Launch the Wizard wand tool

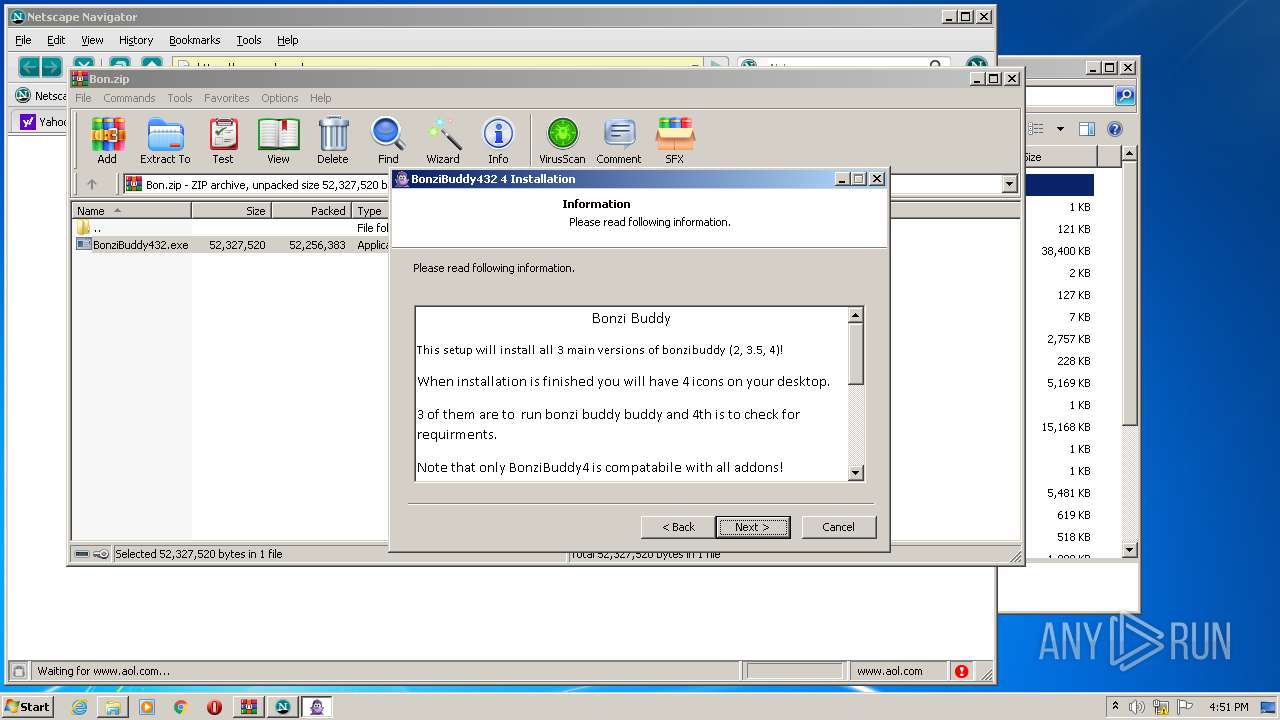(x=443, y=140)
